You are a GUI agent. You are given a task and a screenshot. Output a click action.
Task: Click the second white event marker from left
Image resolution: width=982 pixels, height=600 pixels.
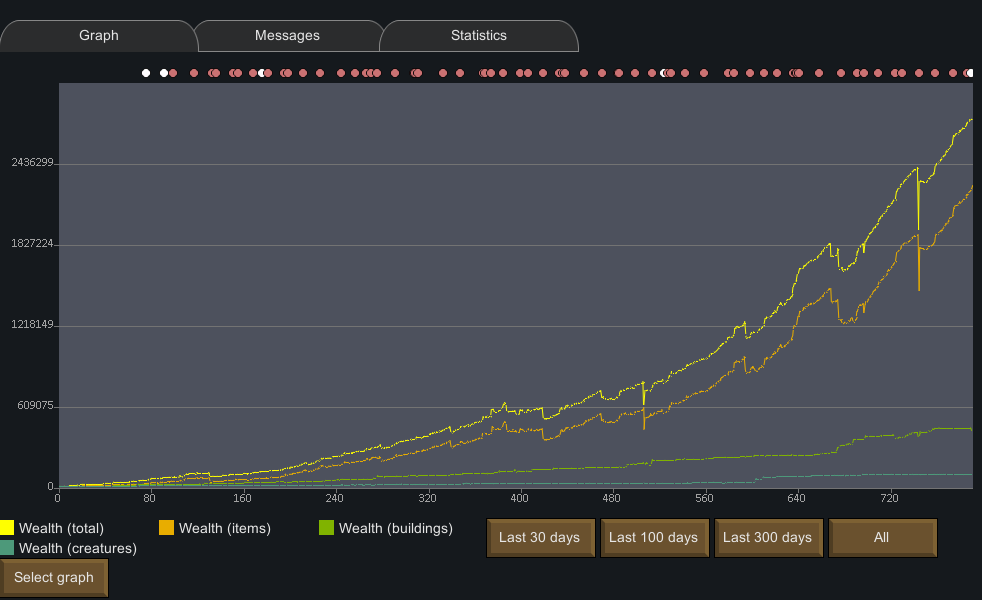[x=164, y=73]
